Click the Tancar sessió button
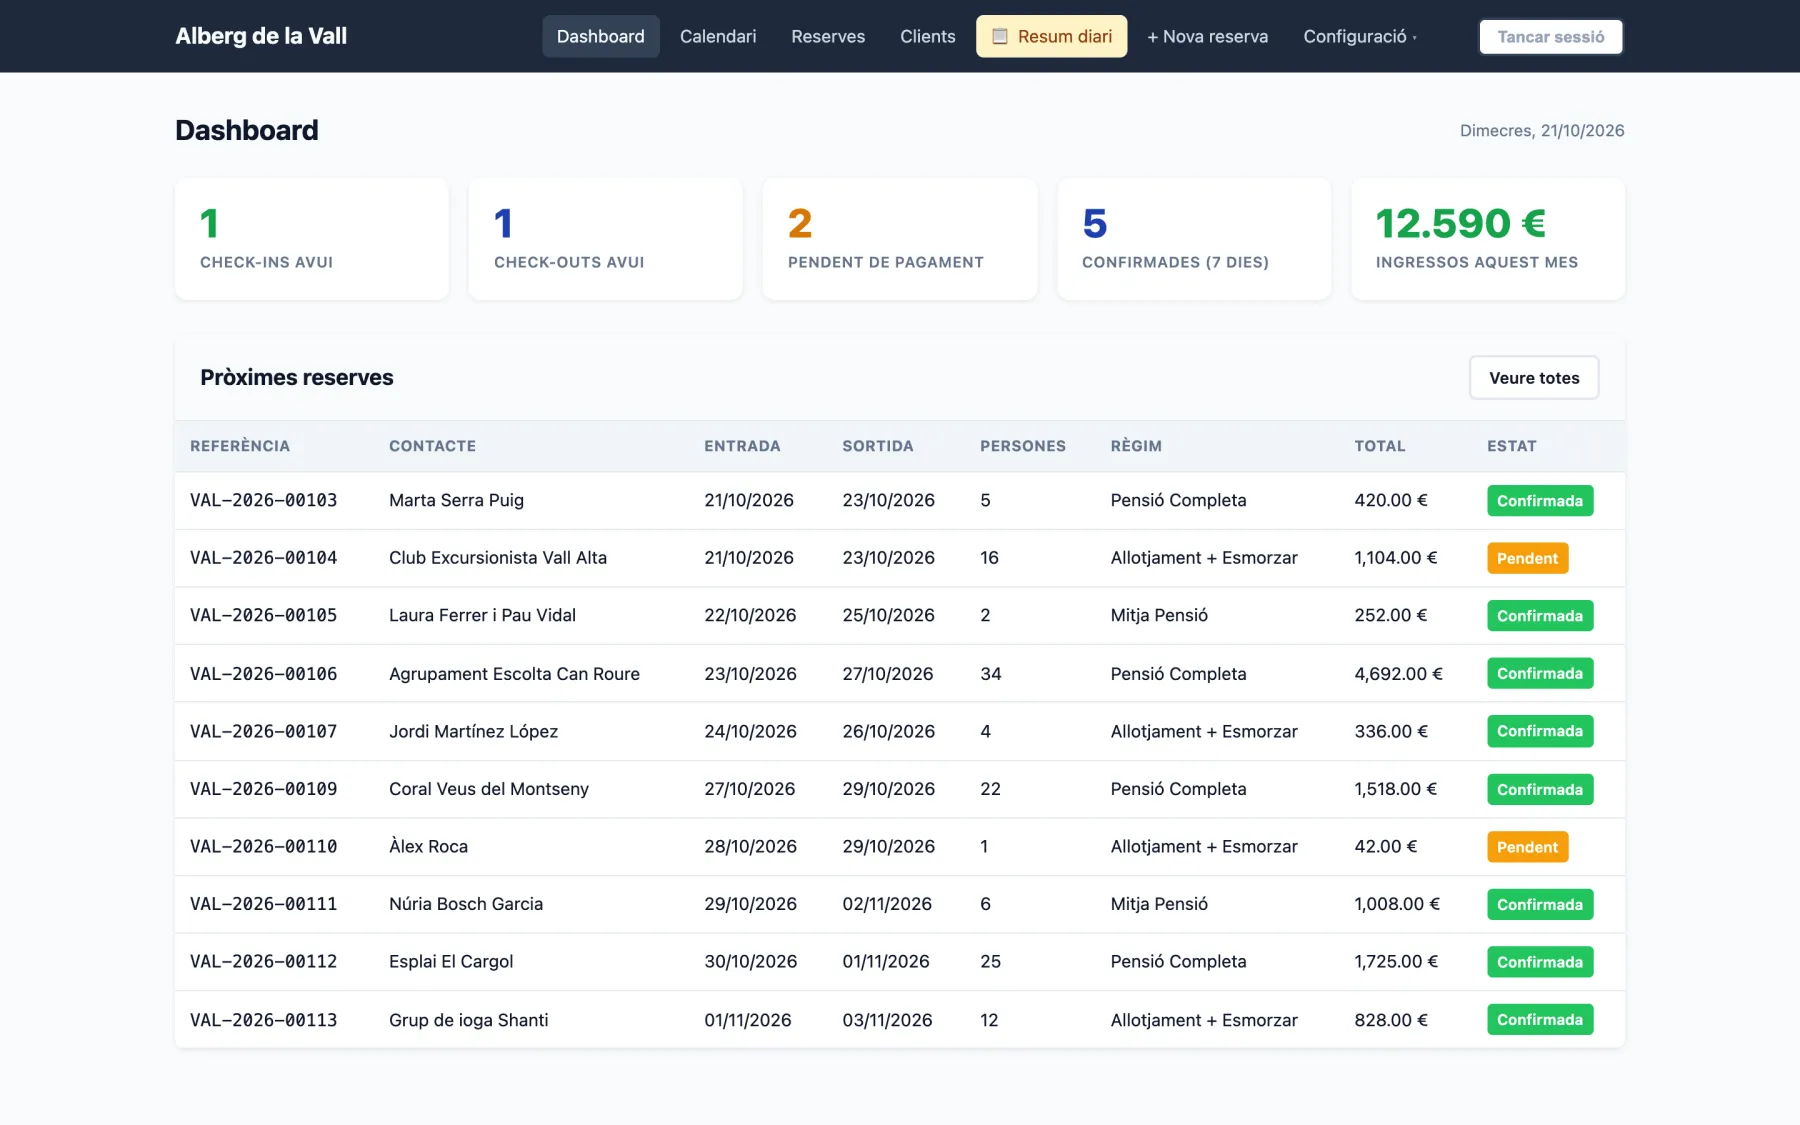Viewport: 1800px width, 1125px height. coord(1550,37)
